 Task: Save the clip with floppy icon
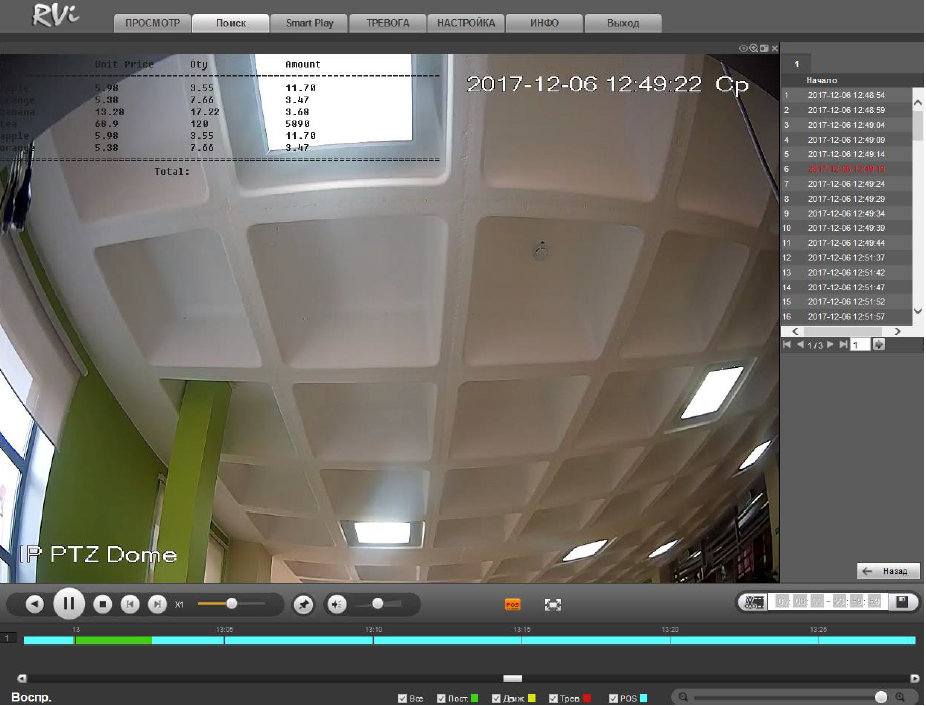902,602
